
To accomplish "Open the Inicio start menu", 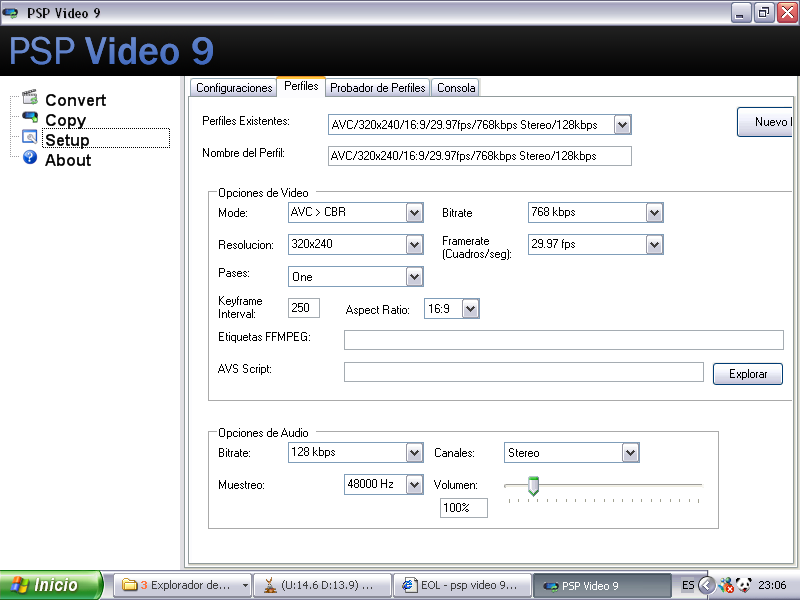I will point(51,585).
